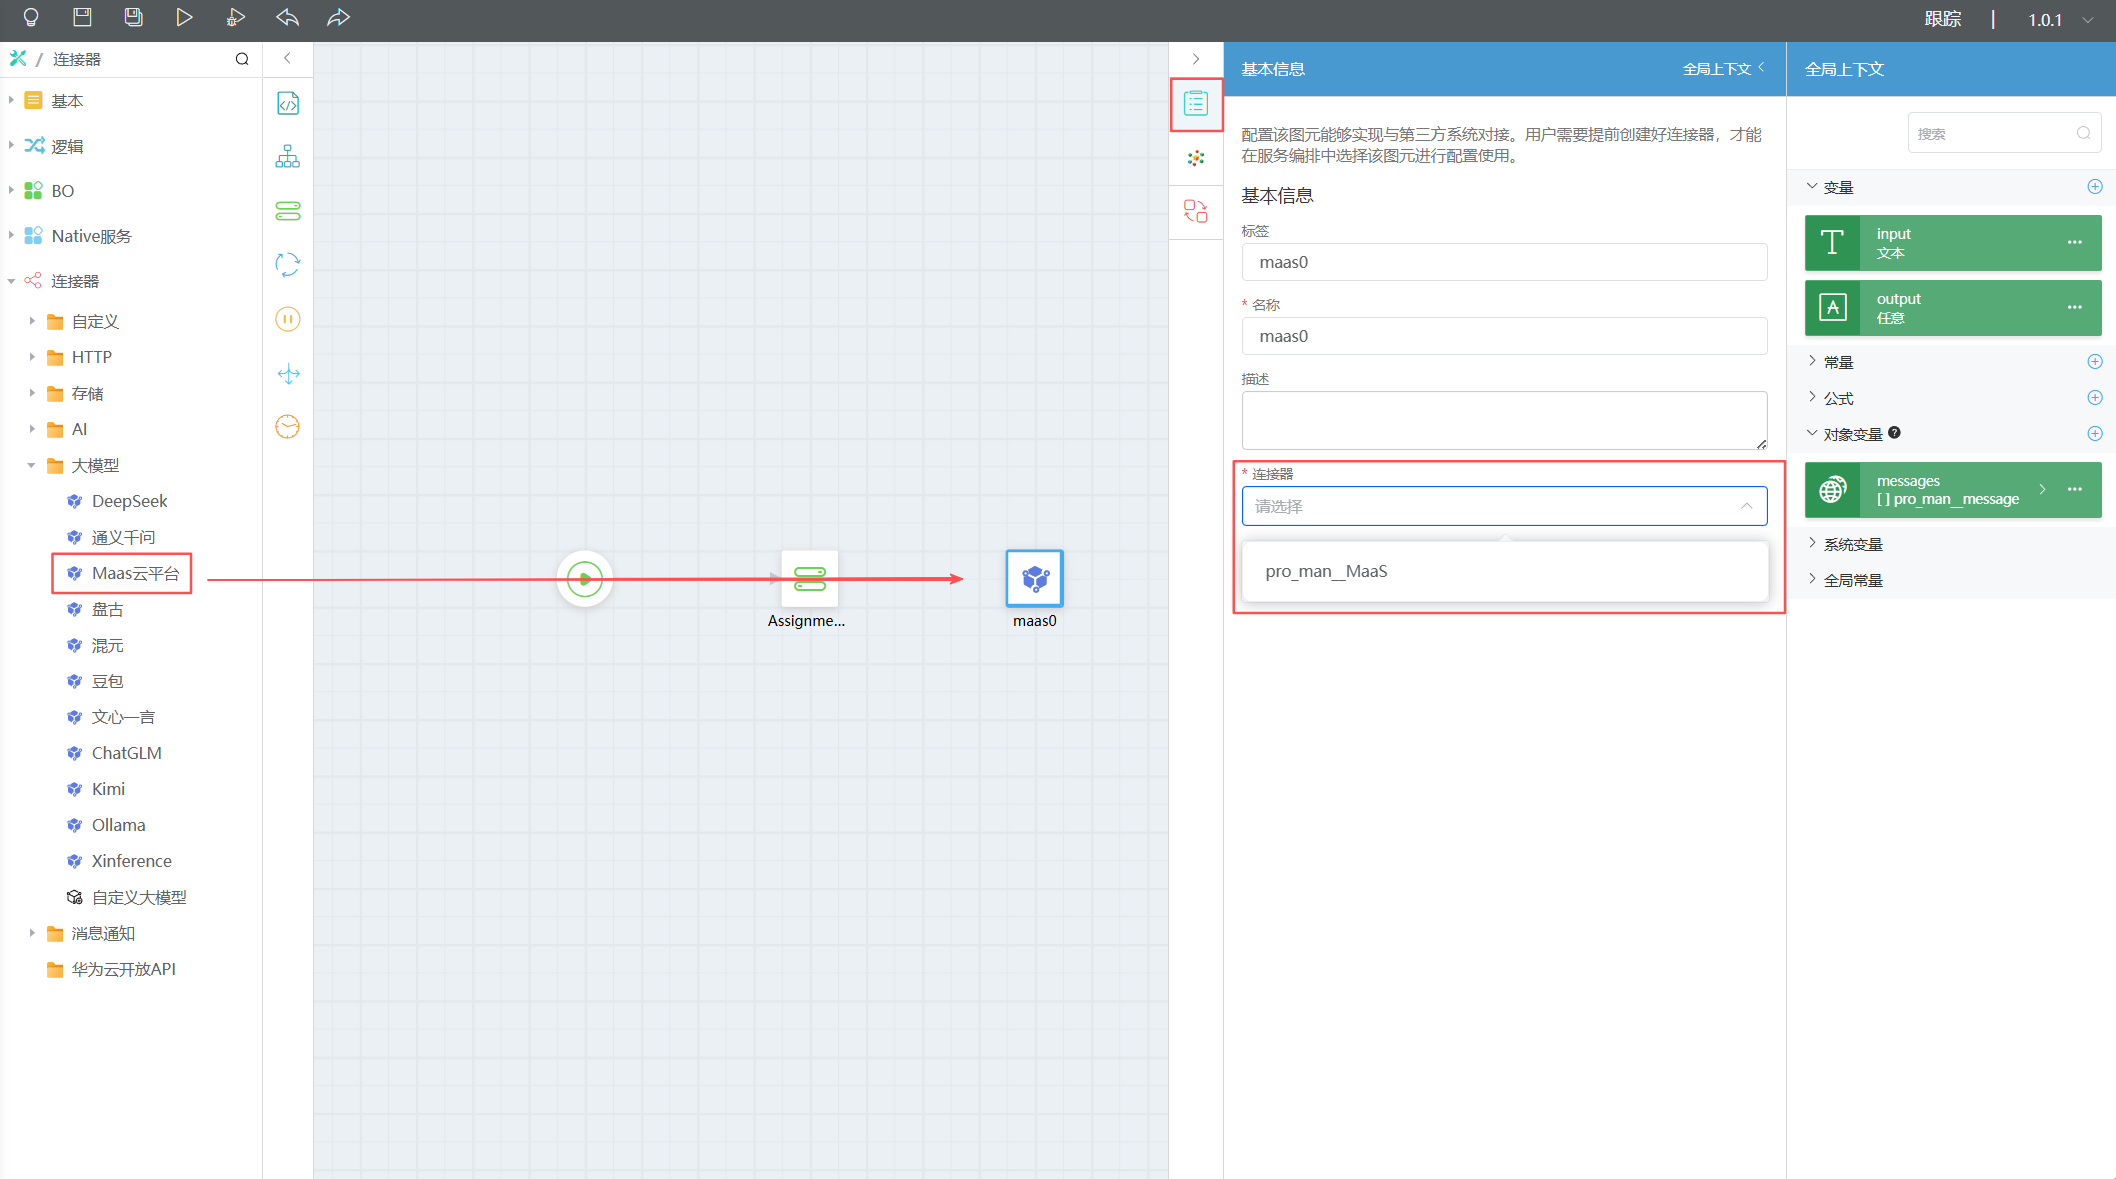Click the lightbulb icon in top toolbar

[x=31, y=17]
